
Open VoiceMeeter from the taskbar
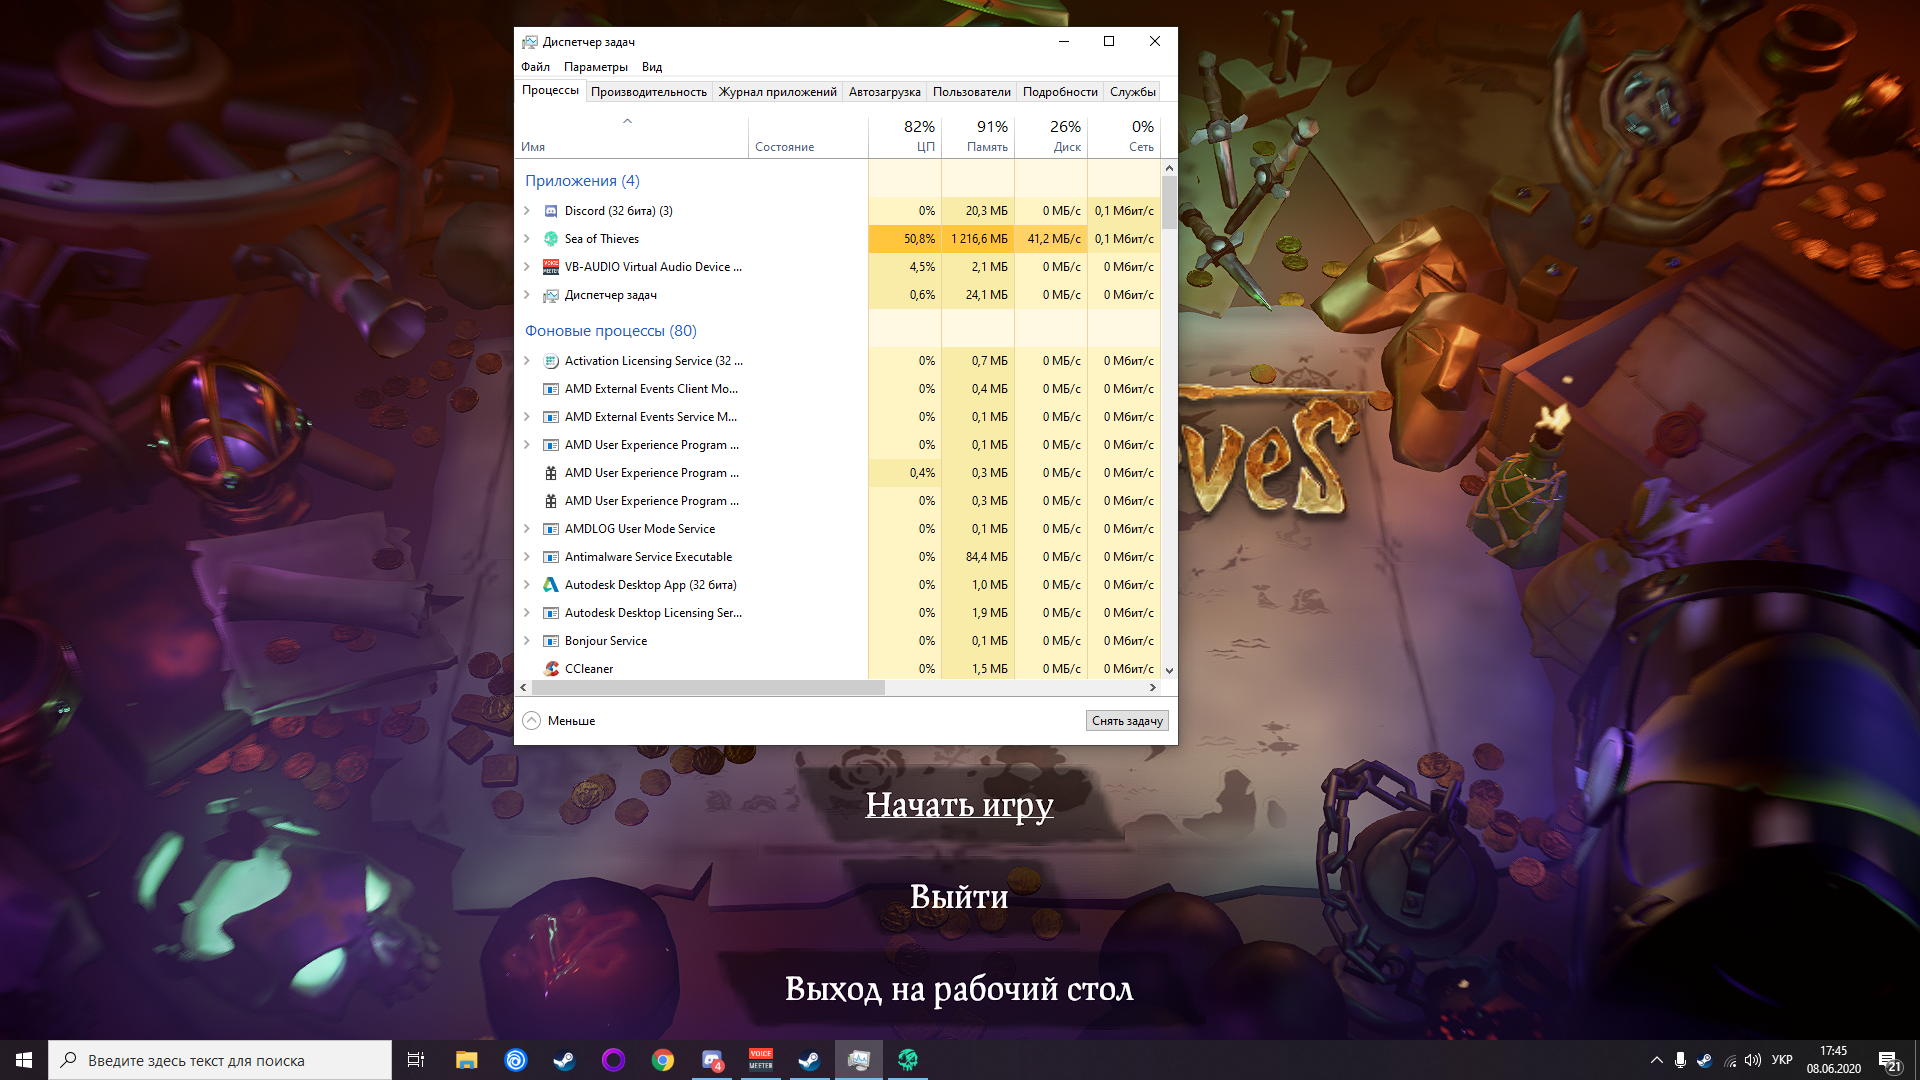[x=761, y=1060]
